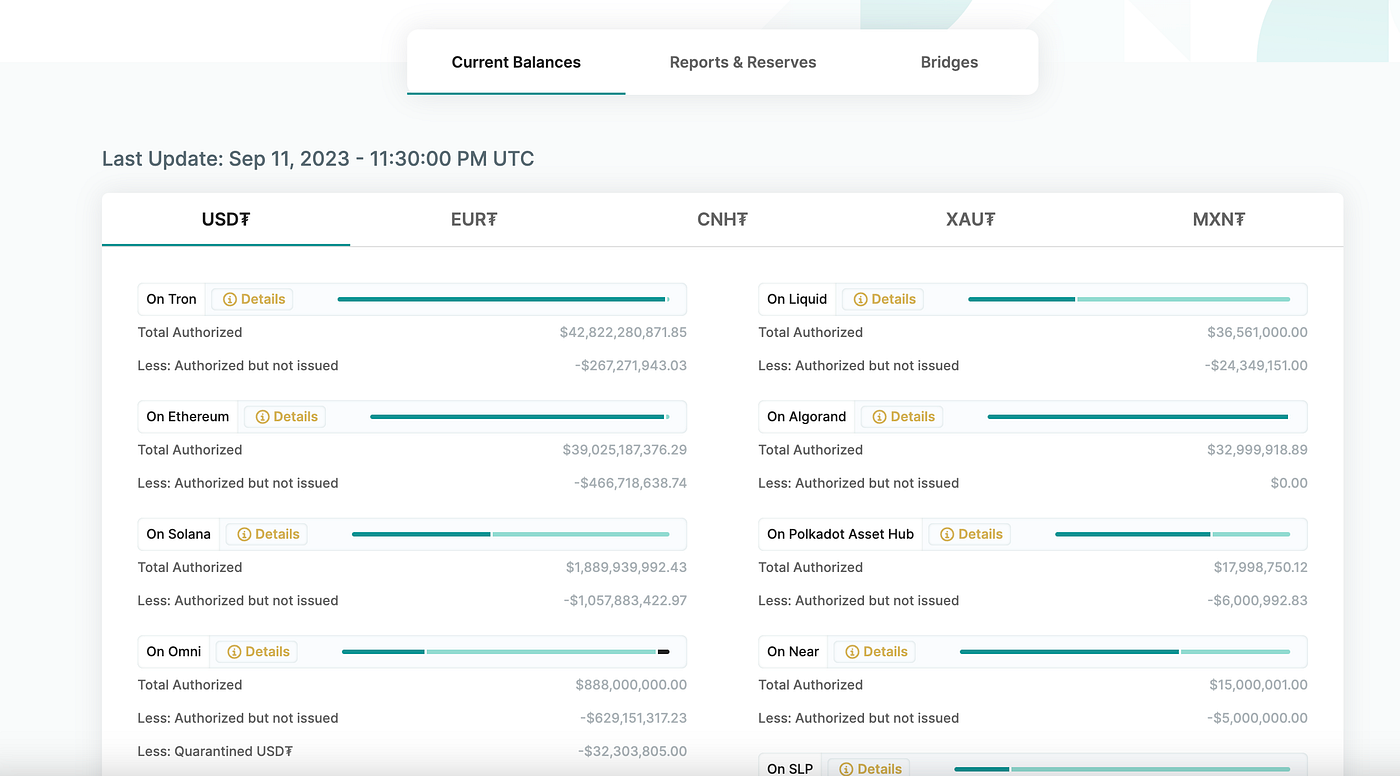Click Omni unissued amount -$629,151,317.23
The height and width of the screenshot is (776, 1400).
click(x=634, y=718)
